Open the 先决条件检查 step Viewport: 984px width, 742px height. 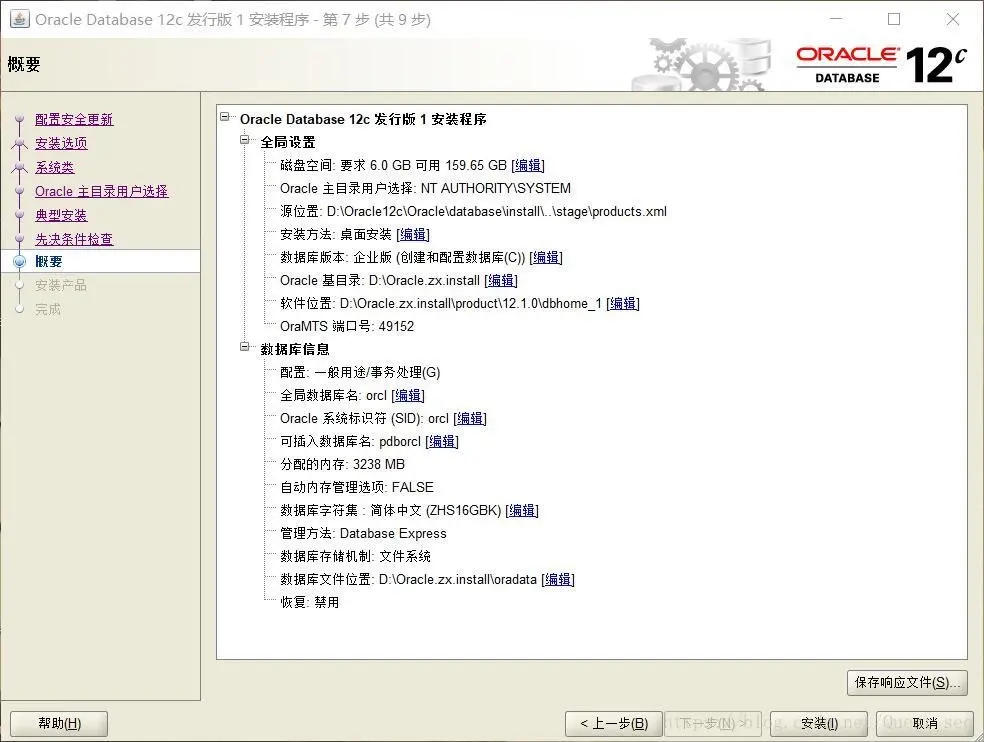[x=74, y=239]
